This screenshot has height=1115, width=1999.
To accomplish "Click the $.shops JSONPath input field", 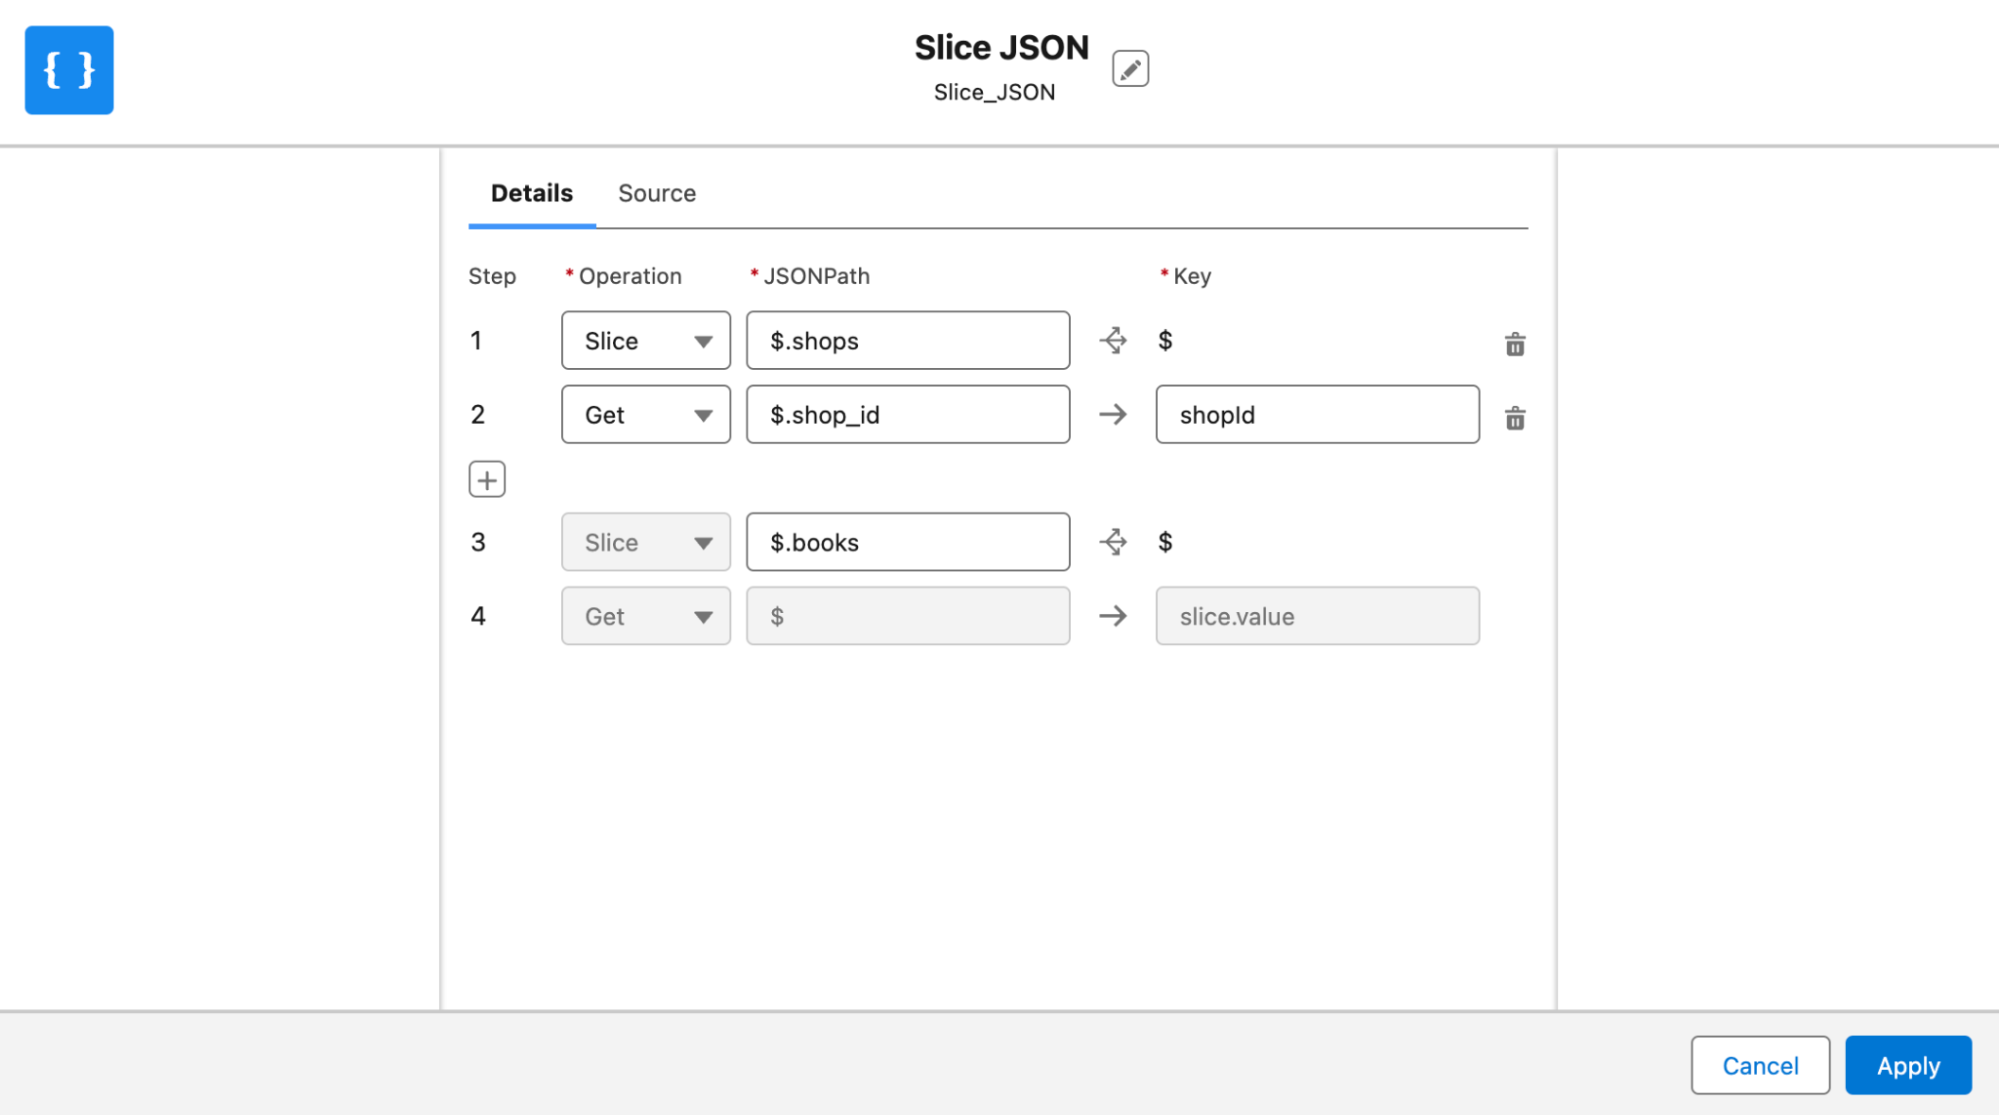I will coord(907,340).
